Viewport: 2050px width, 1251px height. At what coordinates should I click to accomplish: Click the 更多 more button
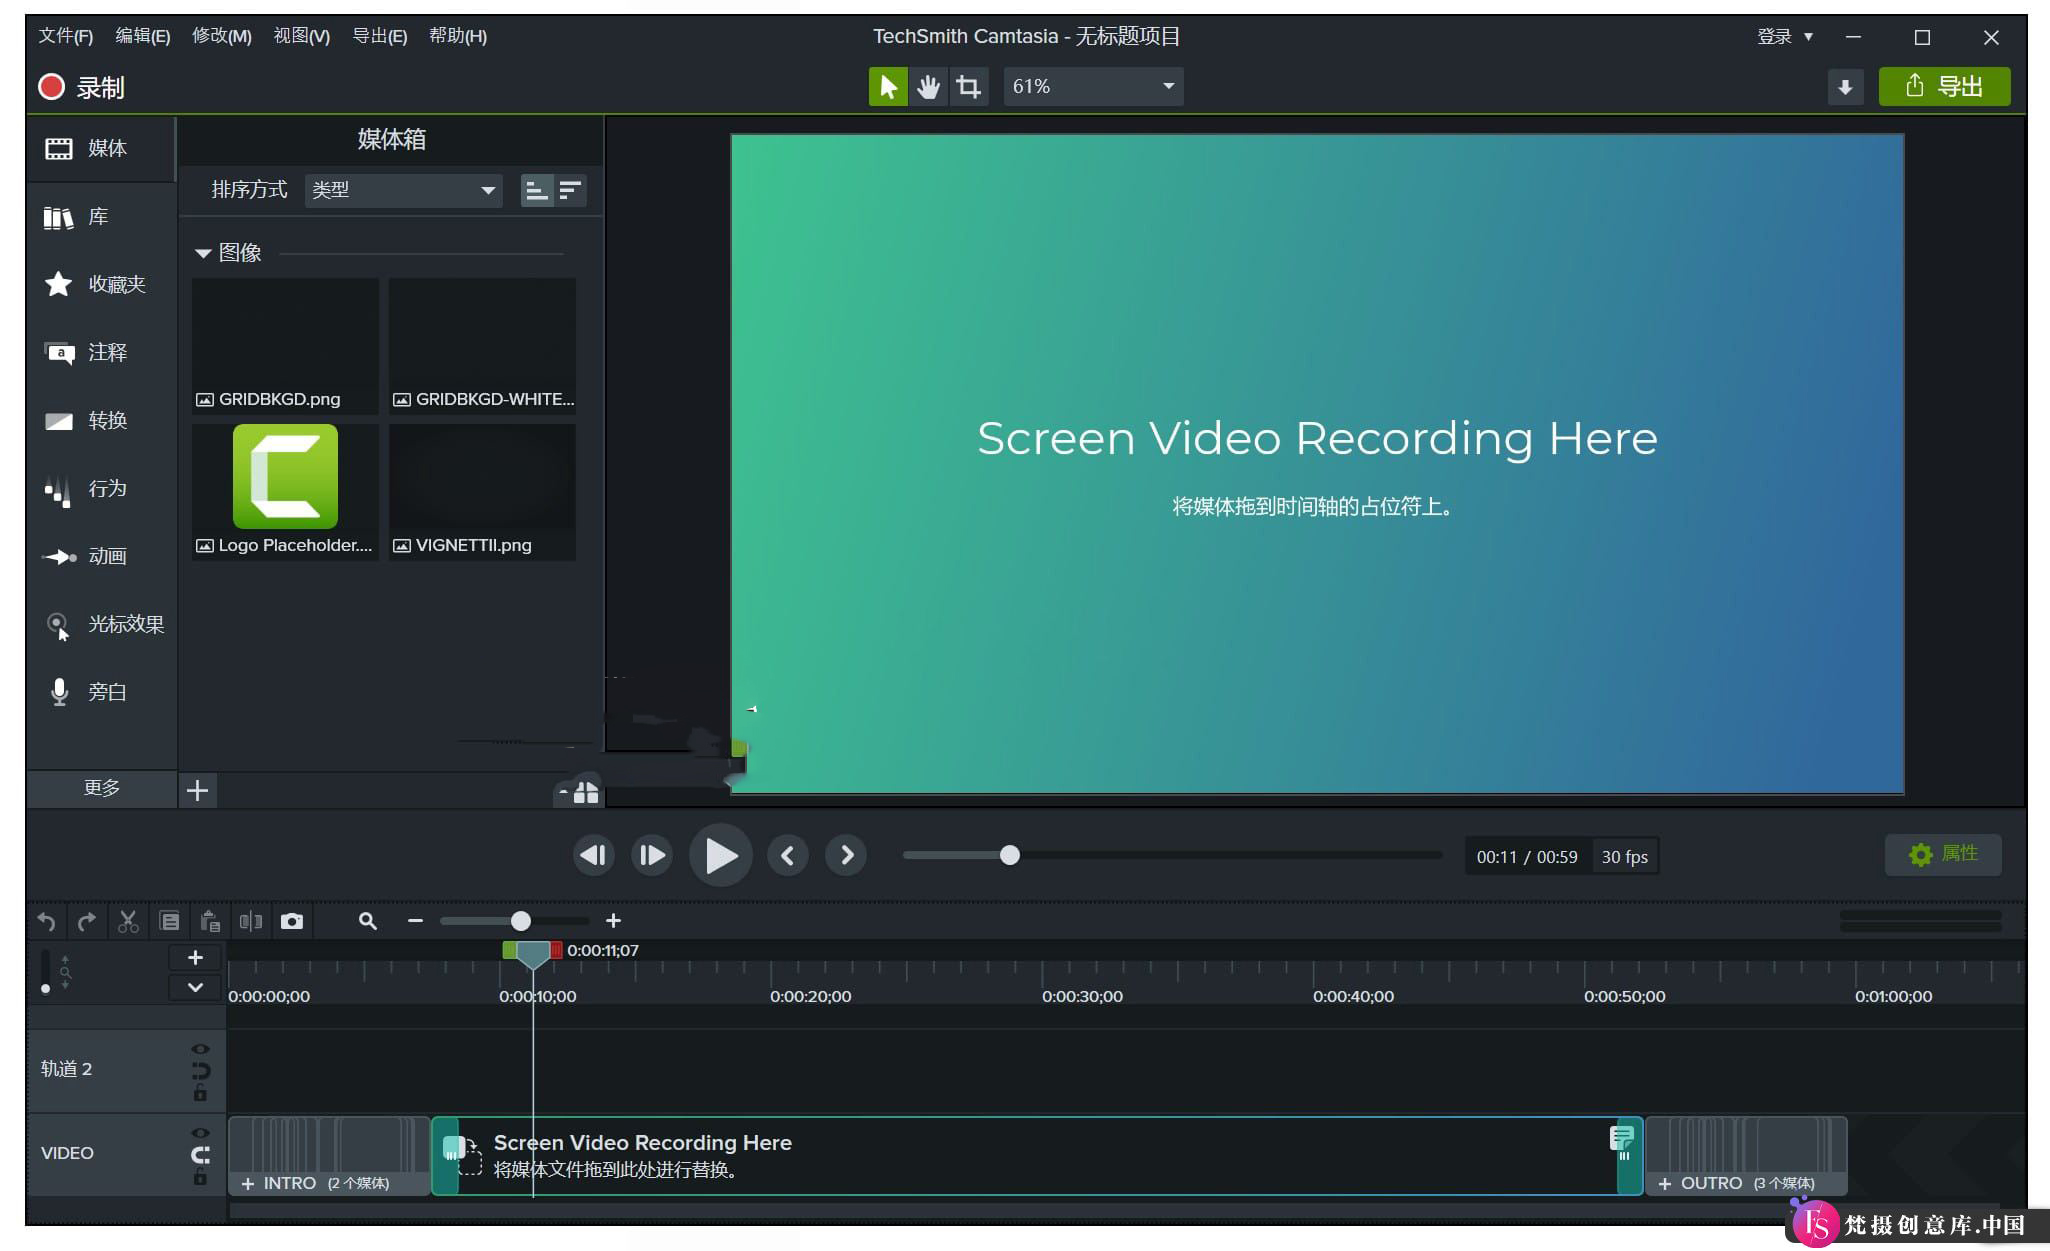pyautogui.click(x=102, y=789)
